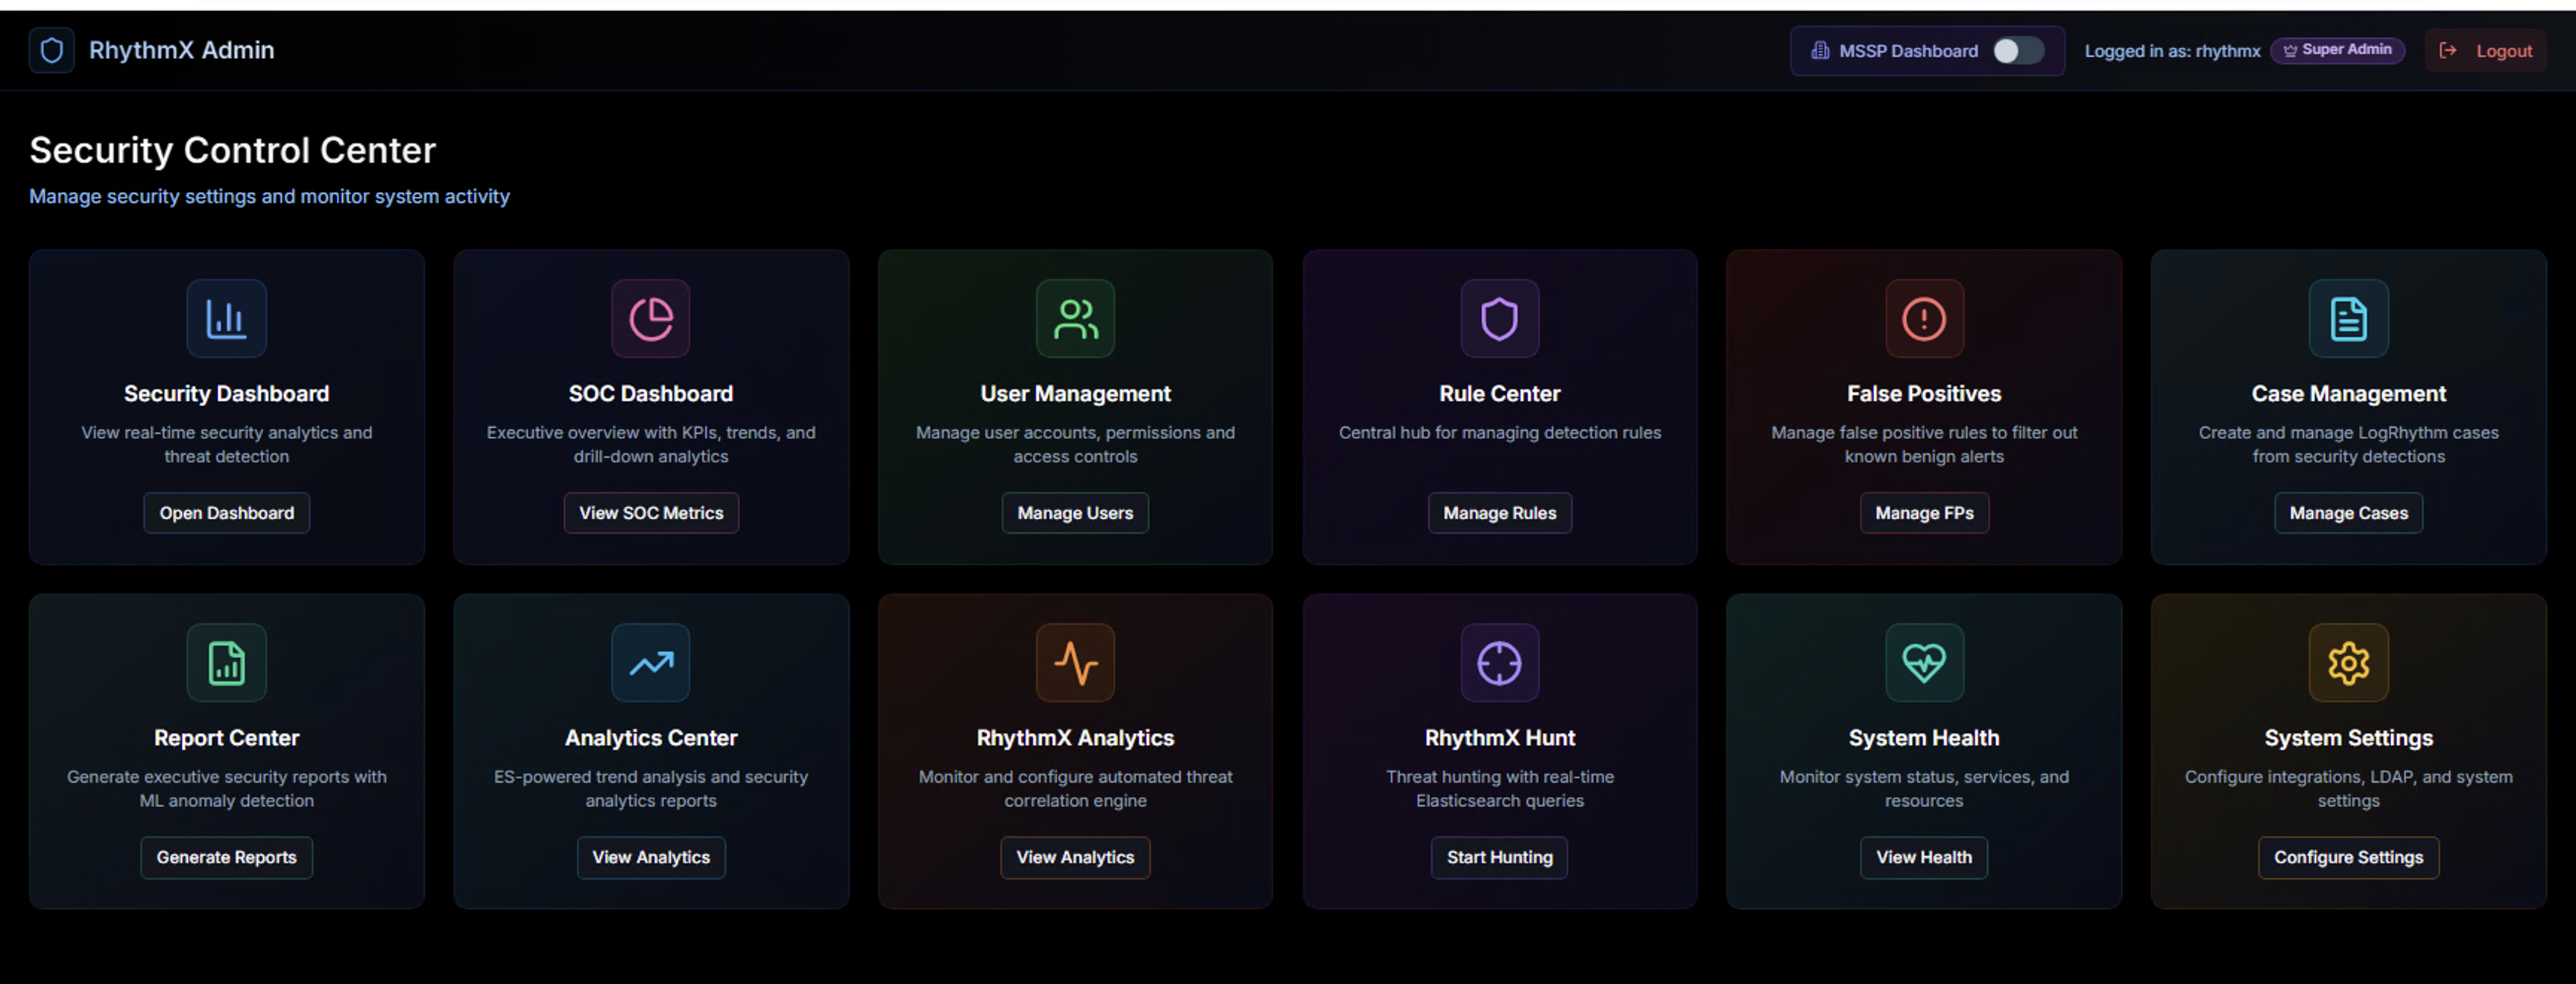Click the Case Management document icon

(x=2347, y=319)
